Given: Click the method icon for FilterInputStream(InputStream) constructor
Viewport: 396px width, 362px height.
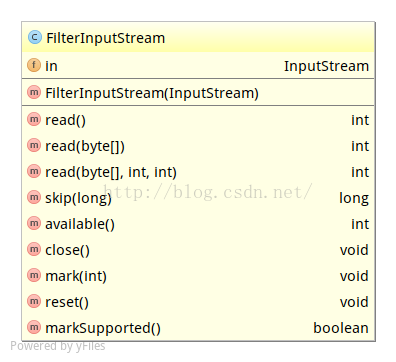Looking at the screenshot, I should [x=34, y=92].
